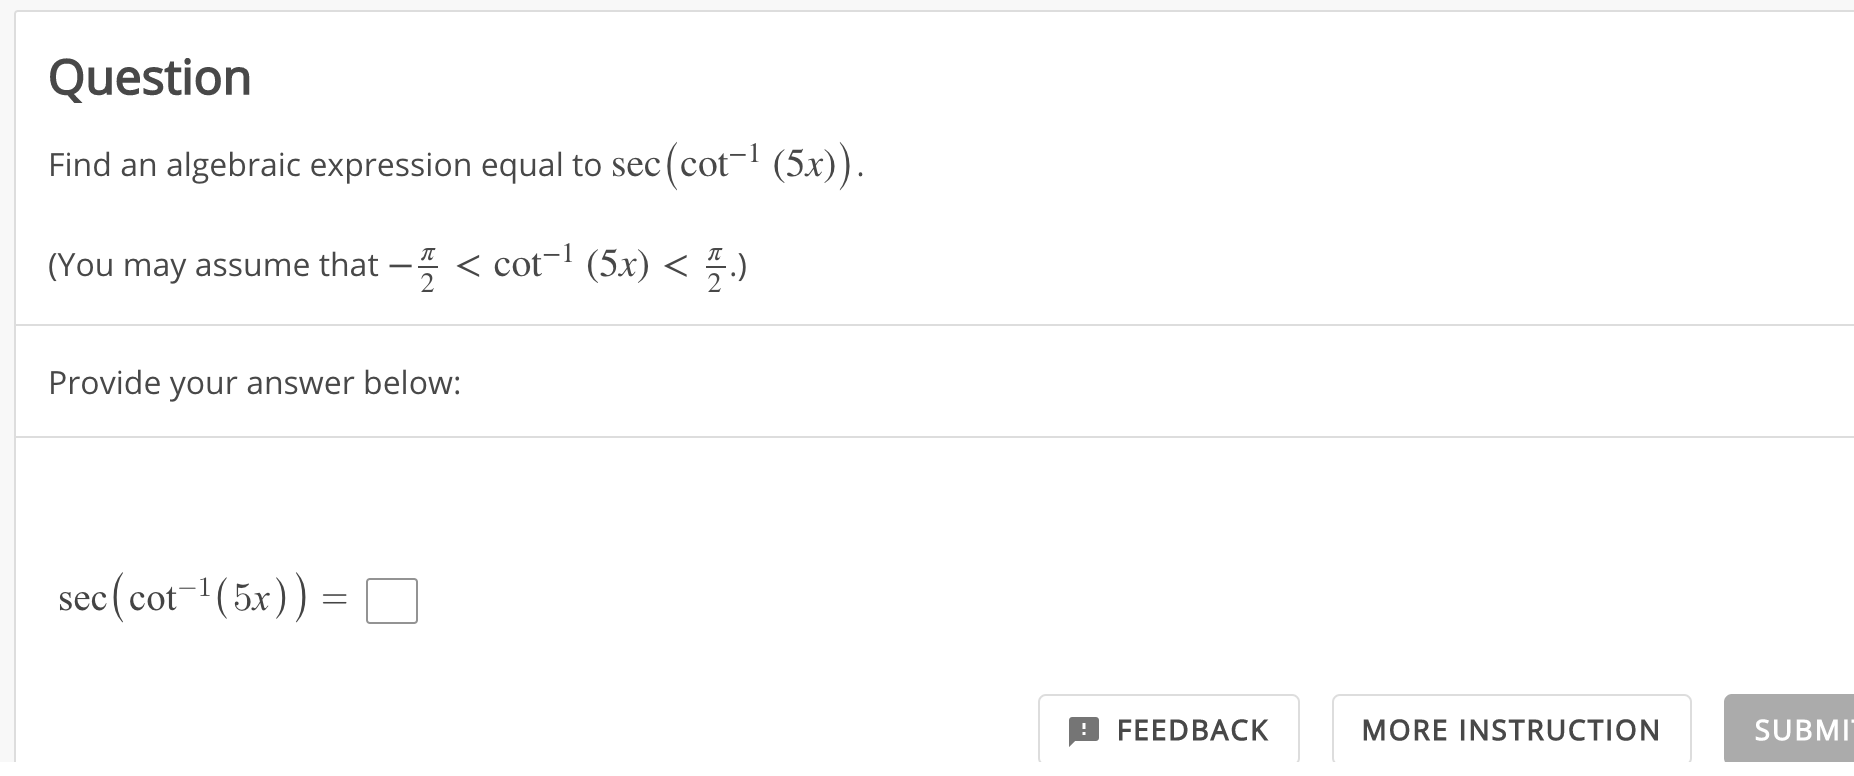Click the Question heading
This screenshot has width=1854, height=776.
pos(150,77)
